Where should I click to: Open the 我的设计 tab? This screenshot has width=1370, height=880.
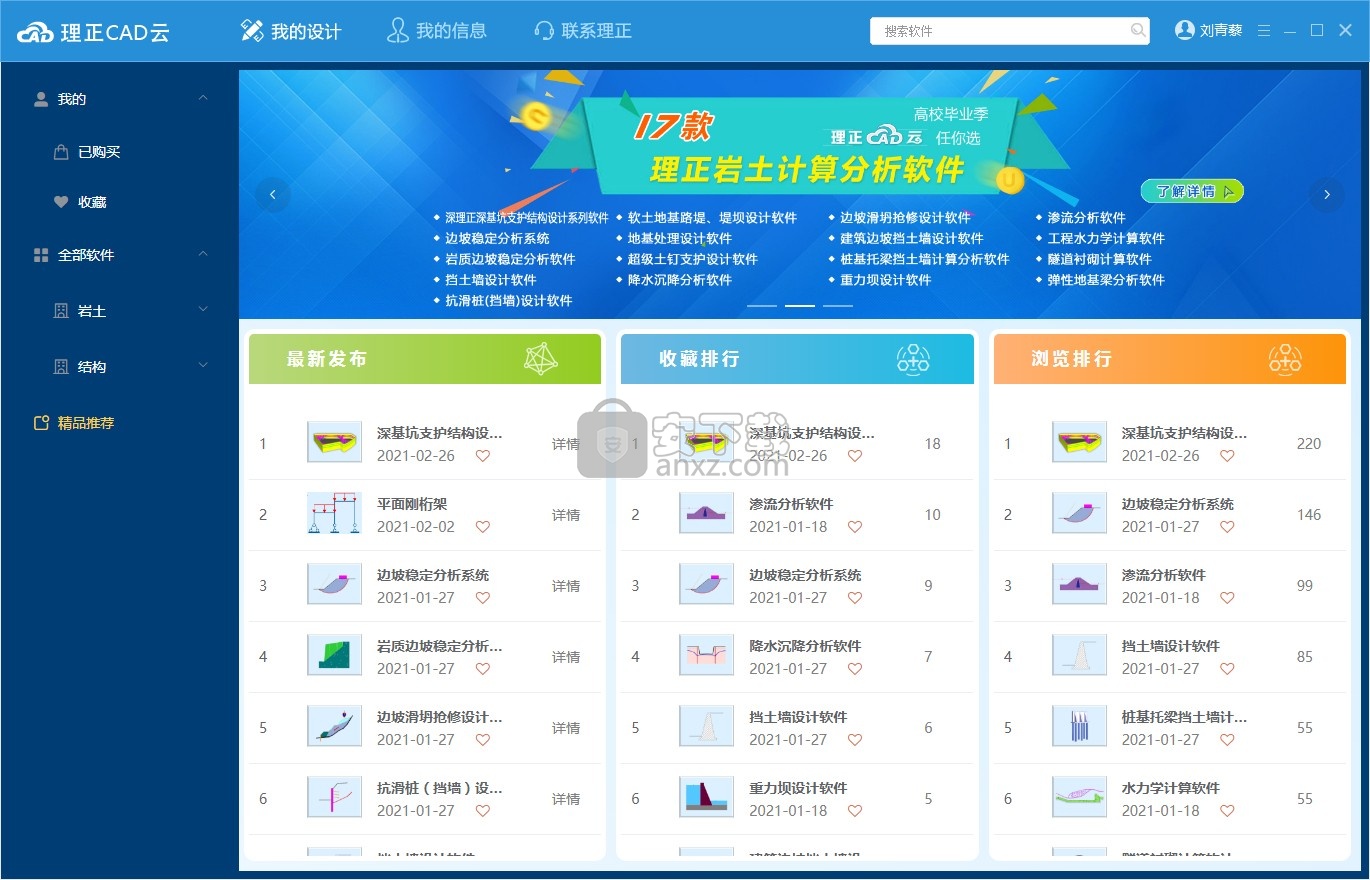click(291, 31)
